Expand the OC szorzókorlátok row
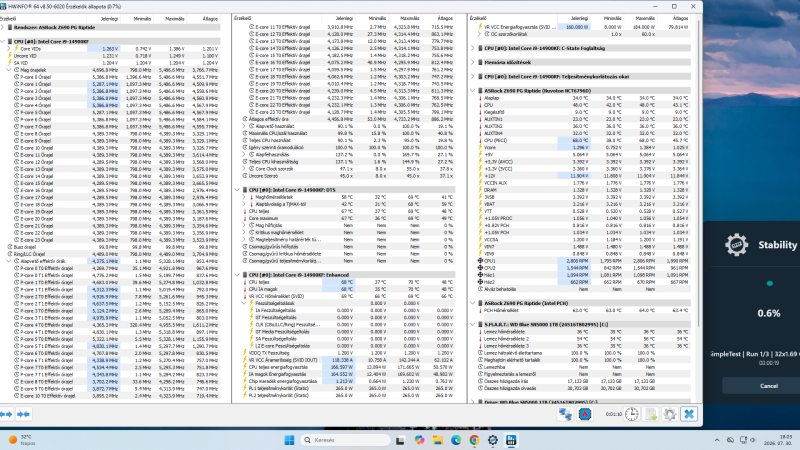 [x=480, y=34]
